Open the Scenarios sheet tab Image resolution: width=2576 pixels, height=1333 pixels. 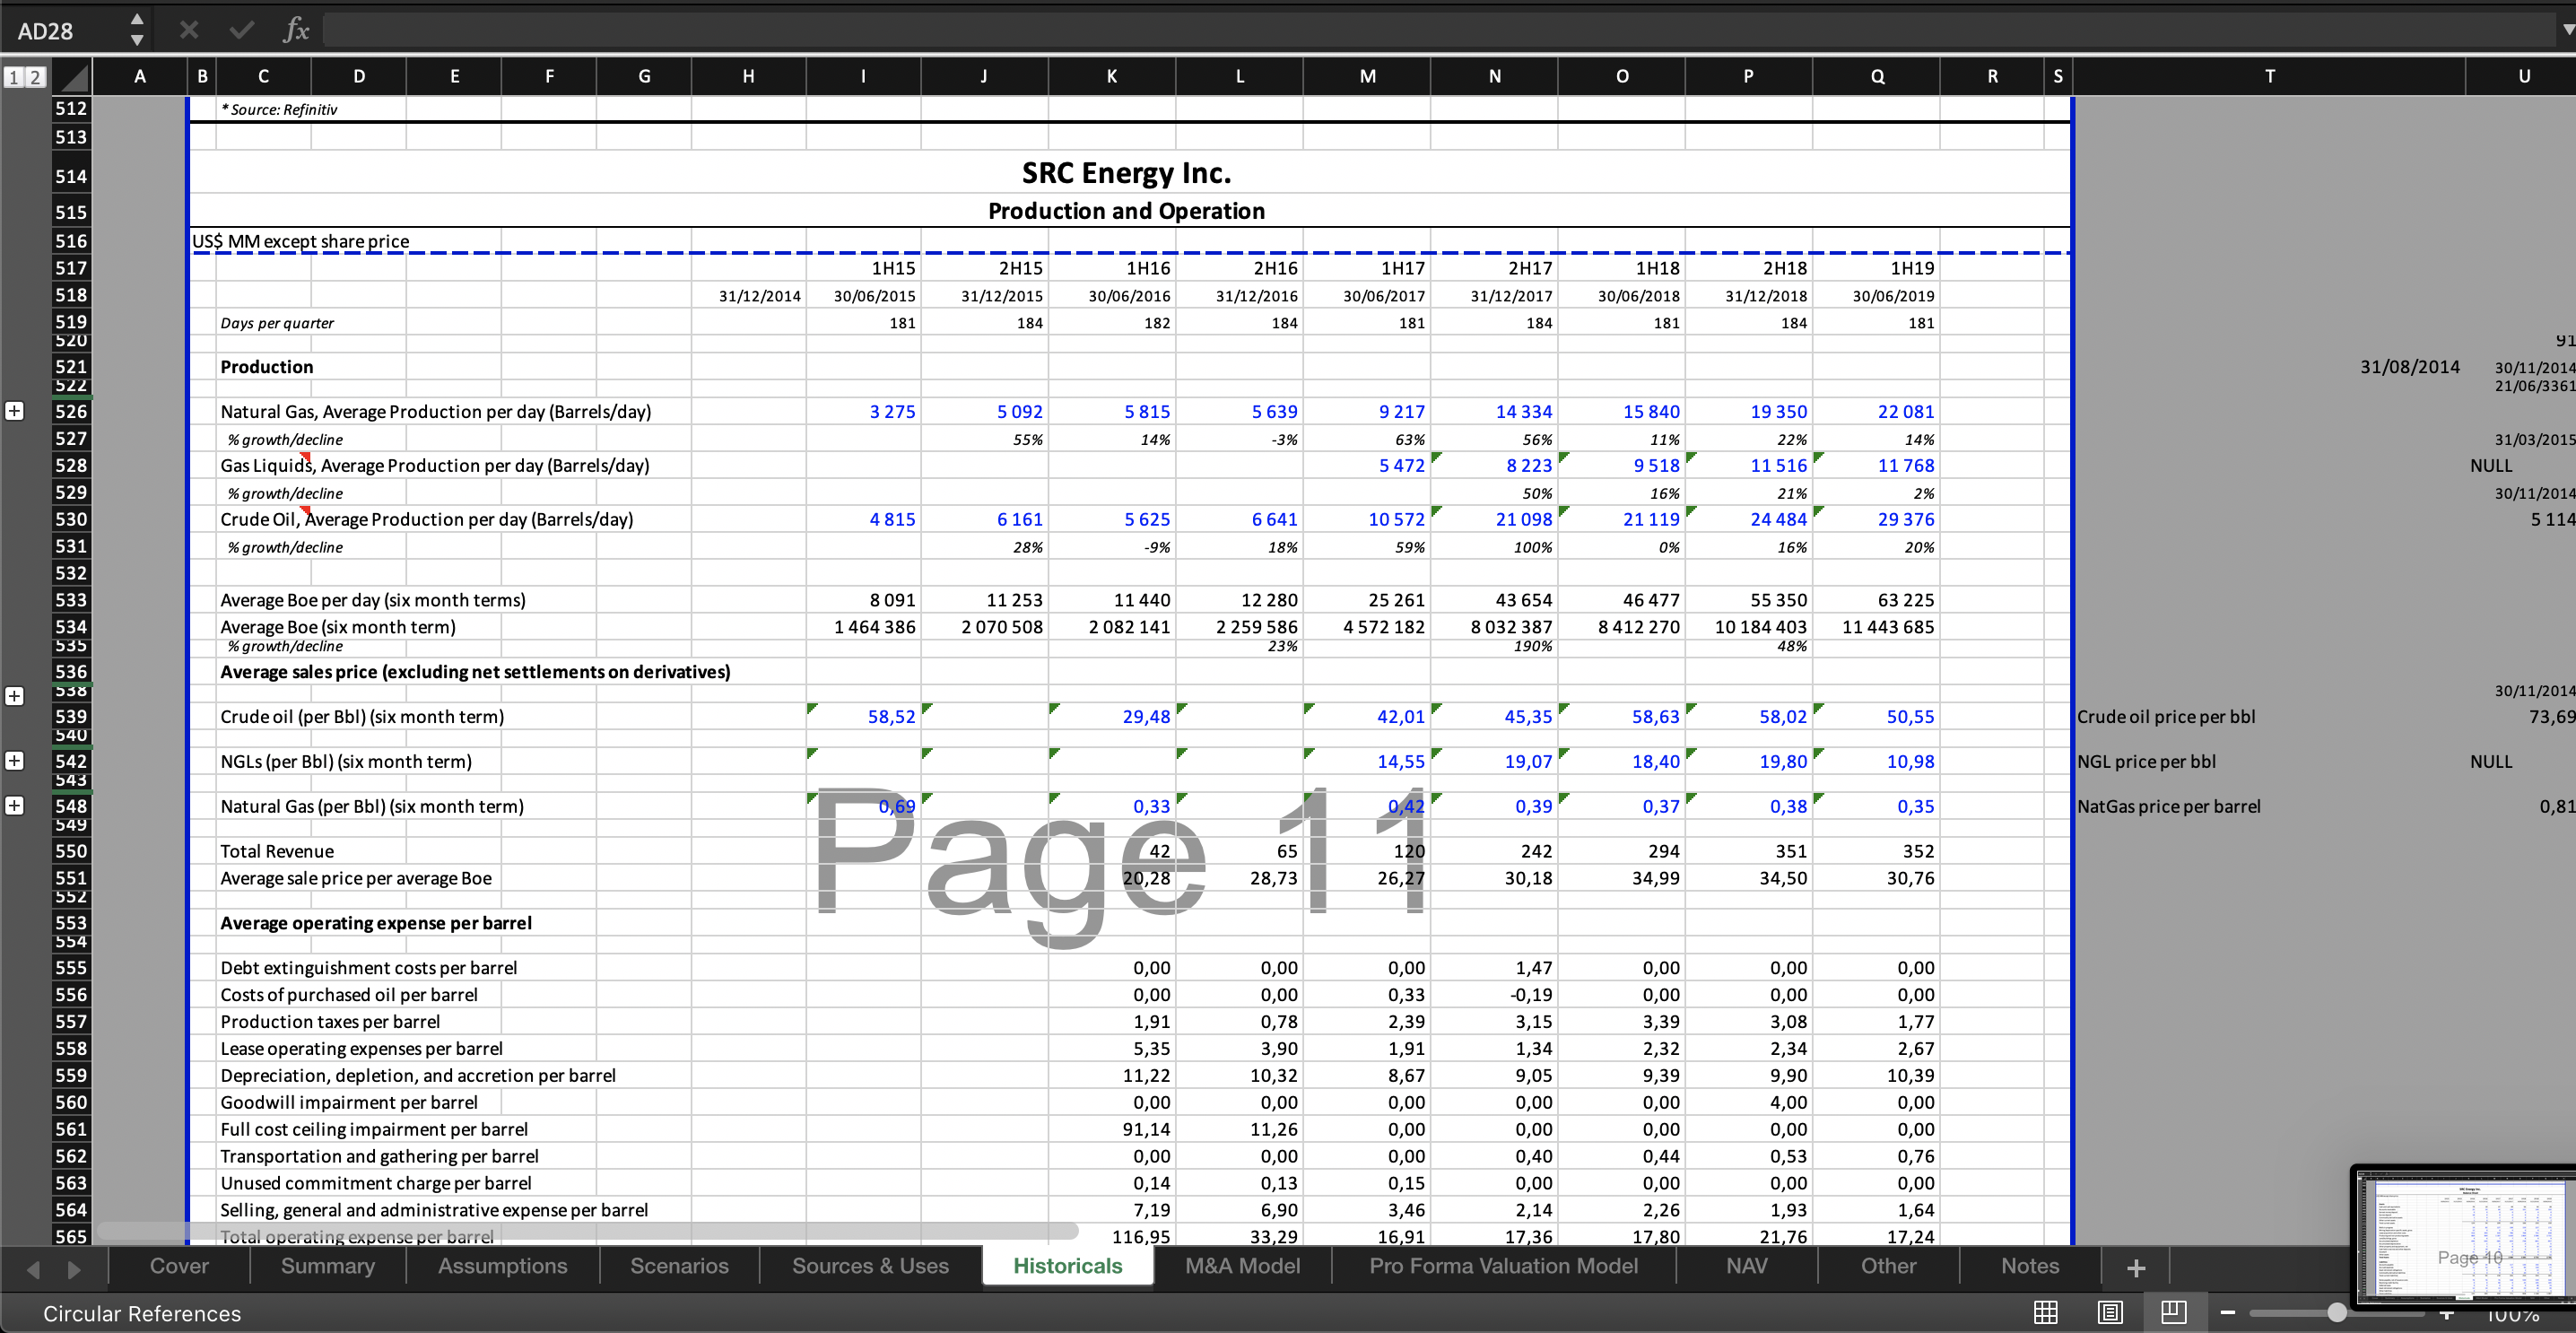[x=680, y=1266]
